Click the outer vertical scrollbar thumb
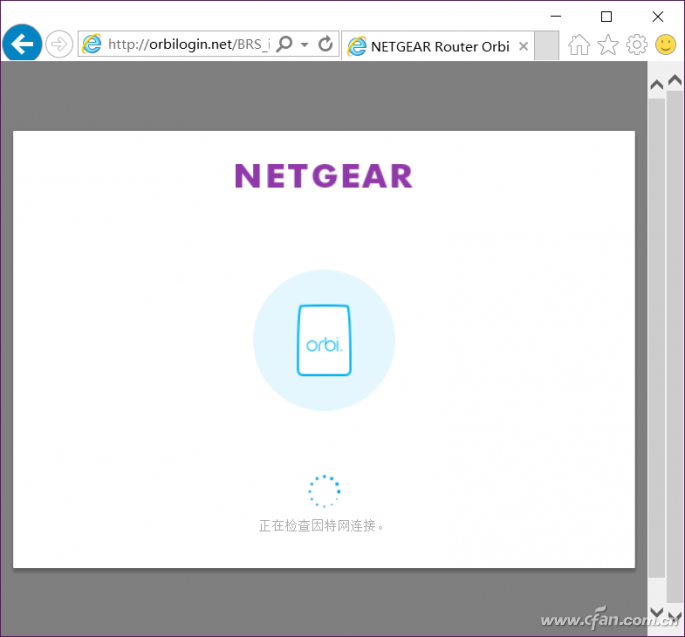Viewport: 685px width, 637px height. point(675,347)
